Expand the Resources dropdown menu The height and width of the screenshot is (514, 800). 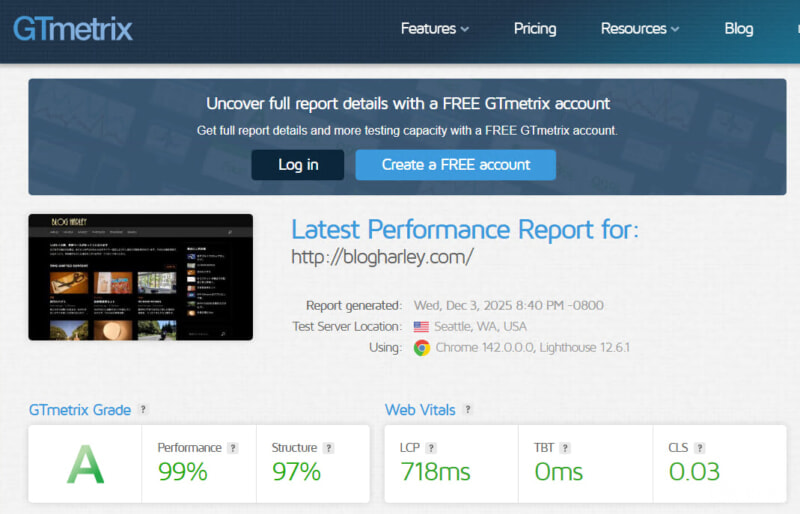[640, 29]
